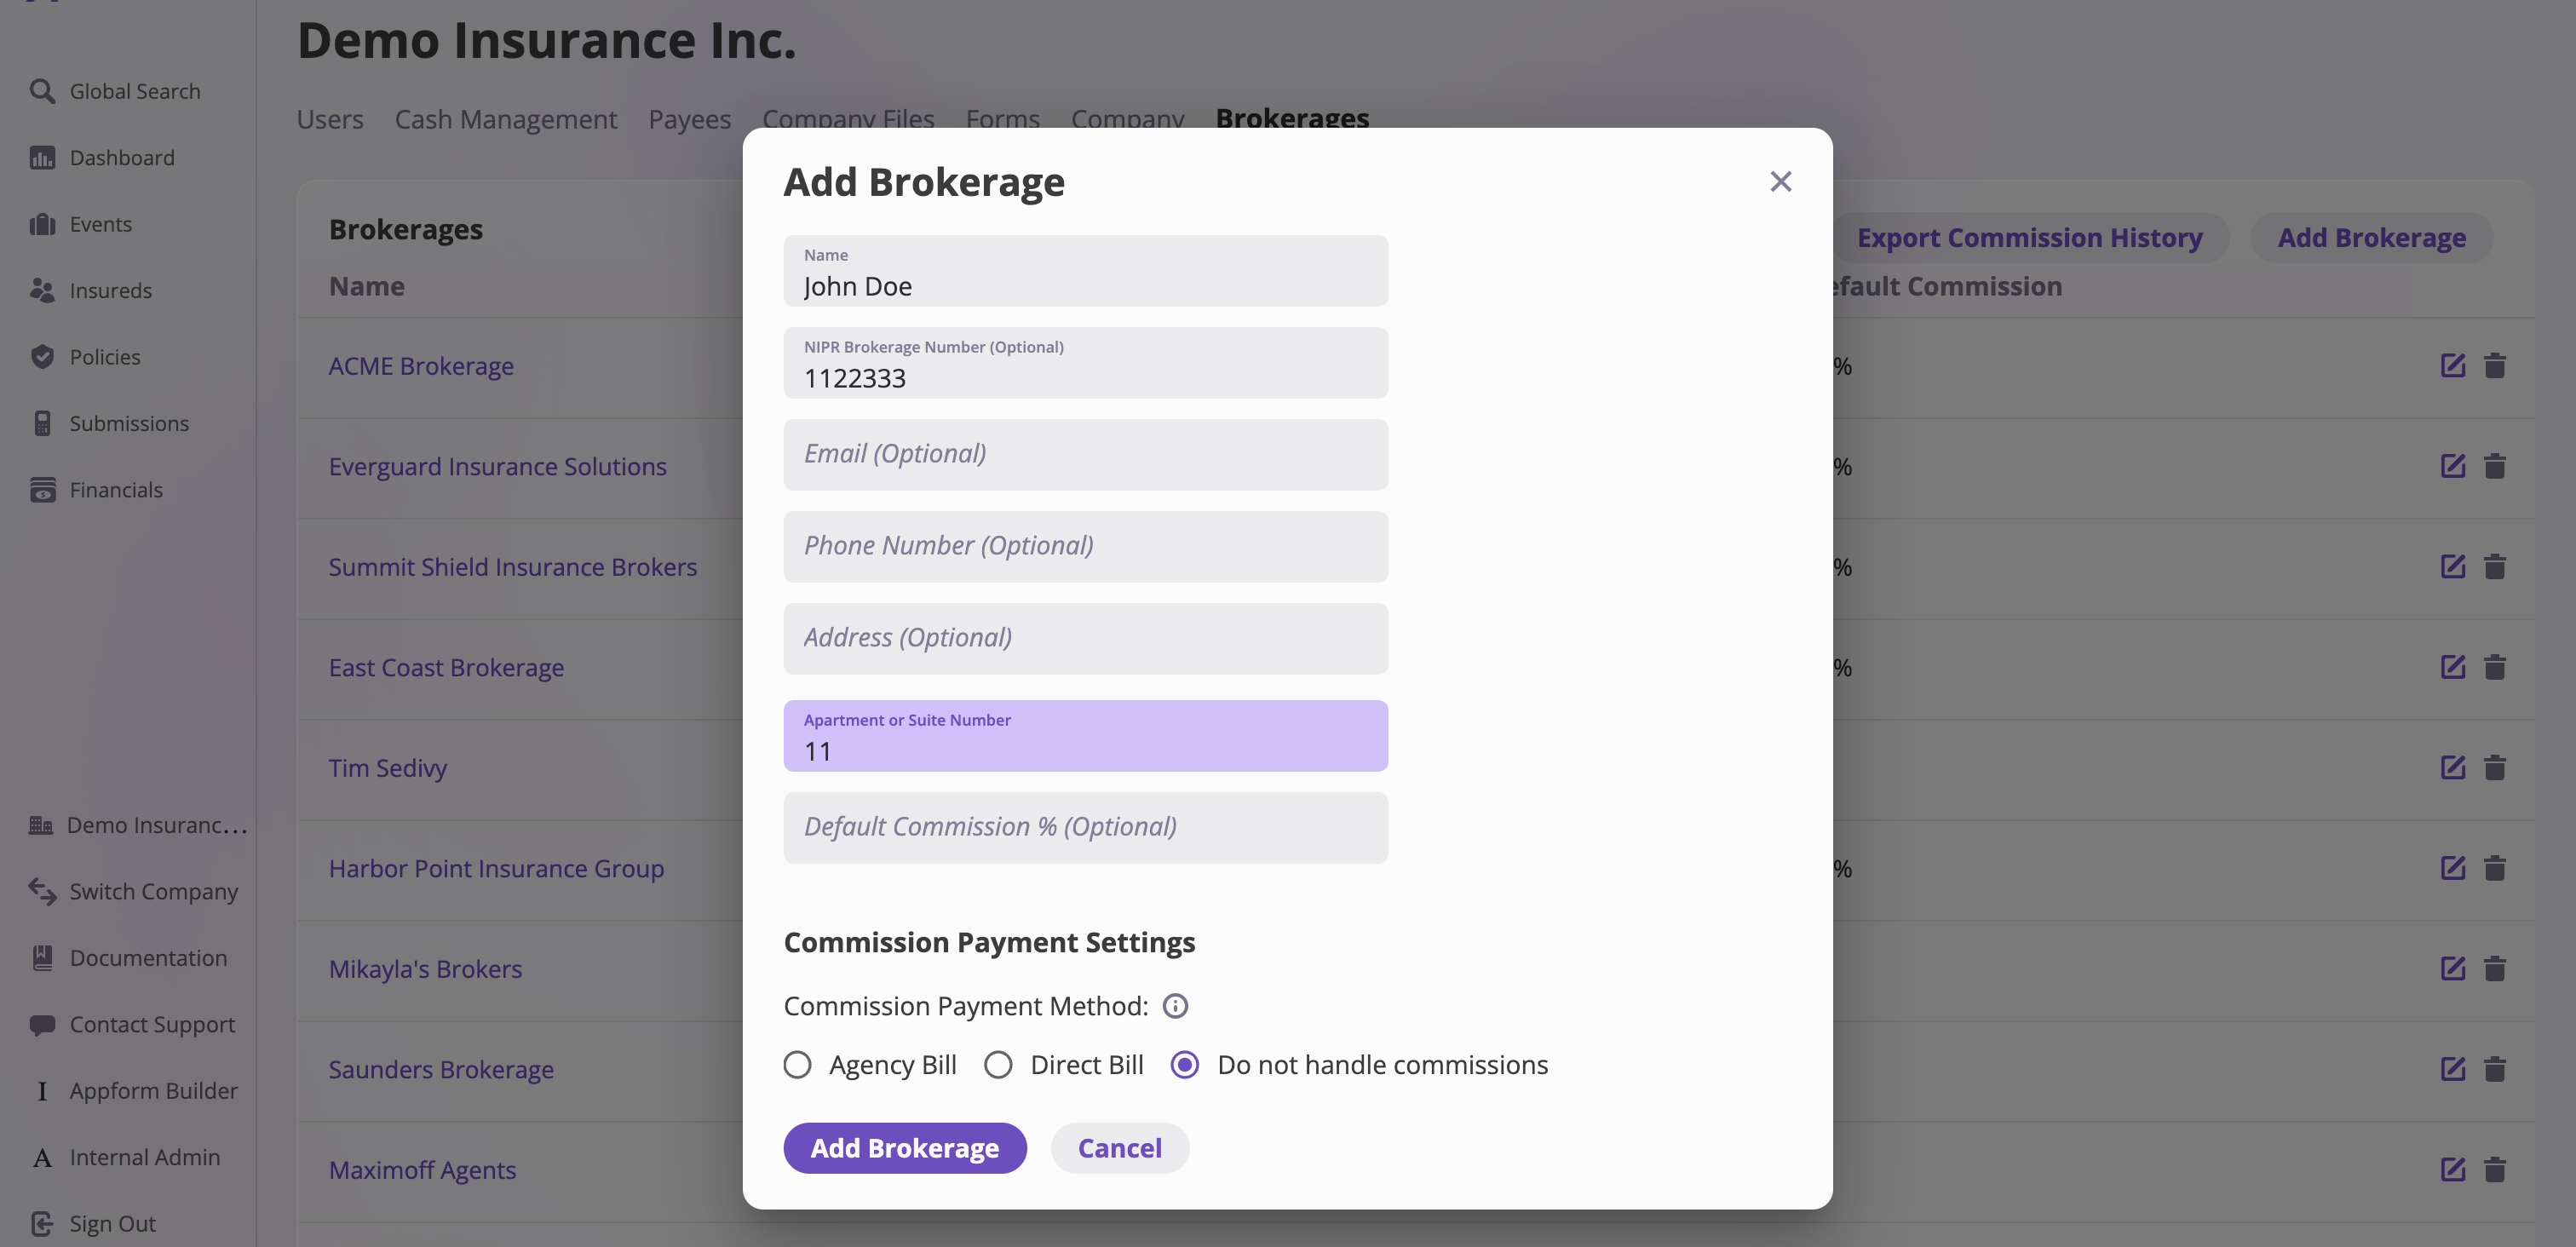Screen dimensions: 2576x1247
Task: Open Financials in sidebar
Action: click(x=96, y=489)
